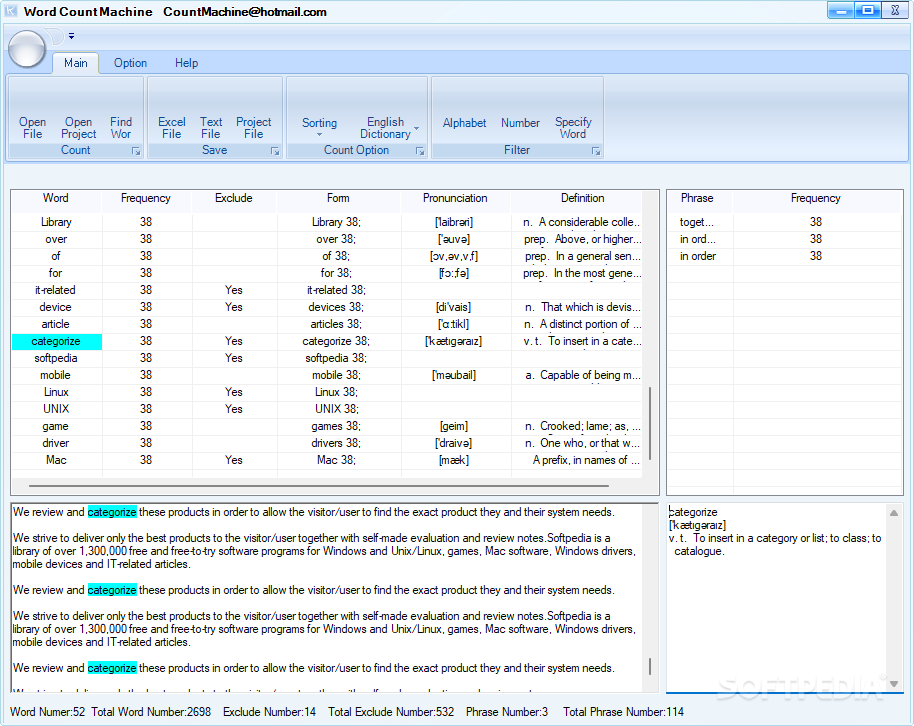Image resolution: width=914 pixels, height=726 pixels.
Task: Select the 'article' word entry
Action: click(x=56, y=324)
